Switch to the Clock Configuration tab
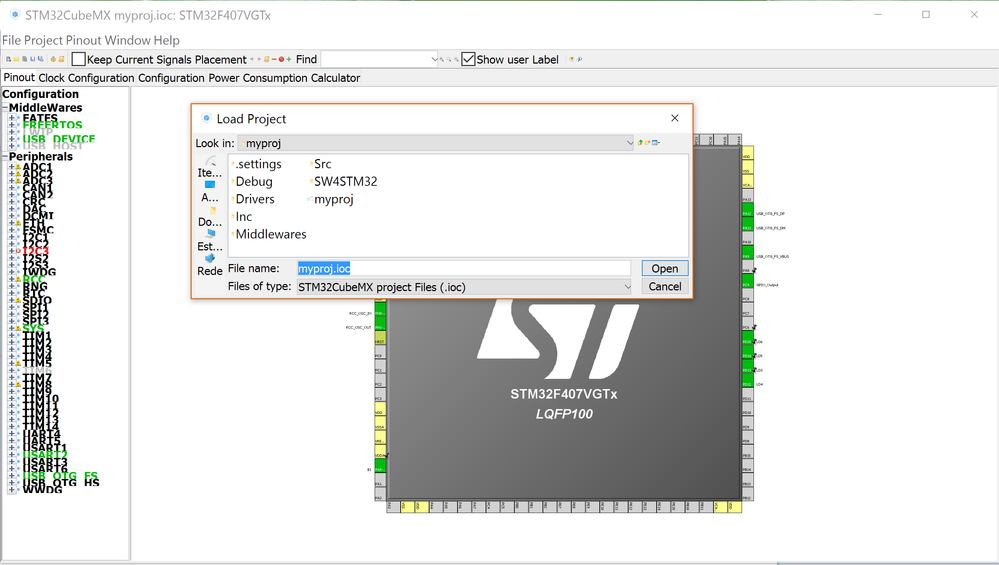Image resolution: width=999 pixels, height=565 pixels. [86, 78]
